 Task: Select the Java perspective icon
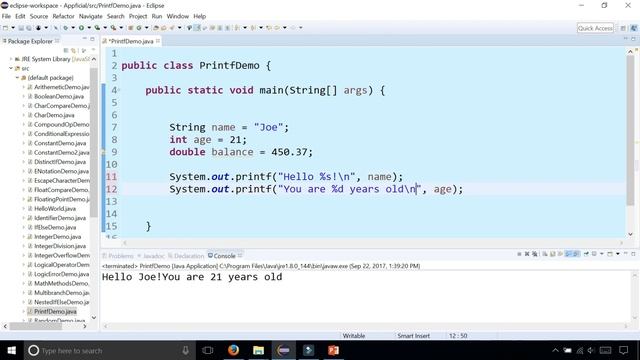click(633, 28)
